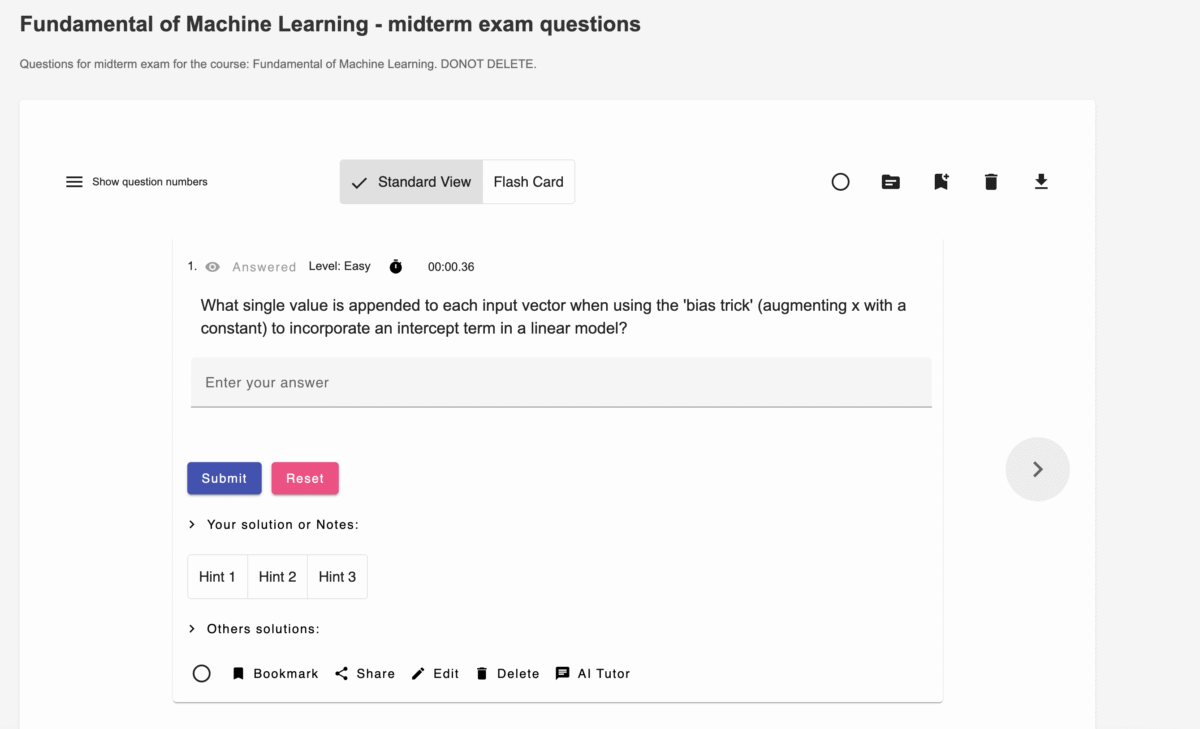Toggle the eye visibility icon beside Answered

(x=212, y=267)
